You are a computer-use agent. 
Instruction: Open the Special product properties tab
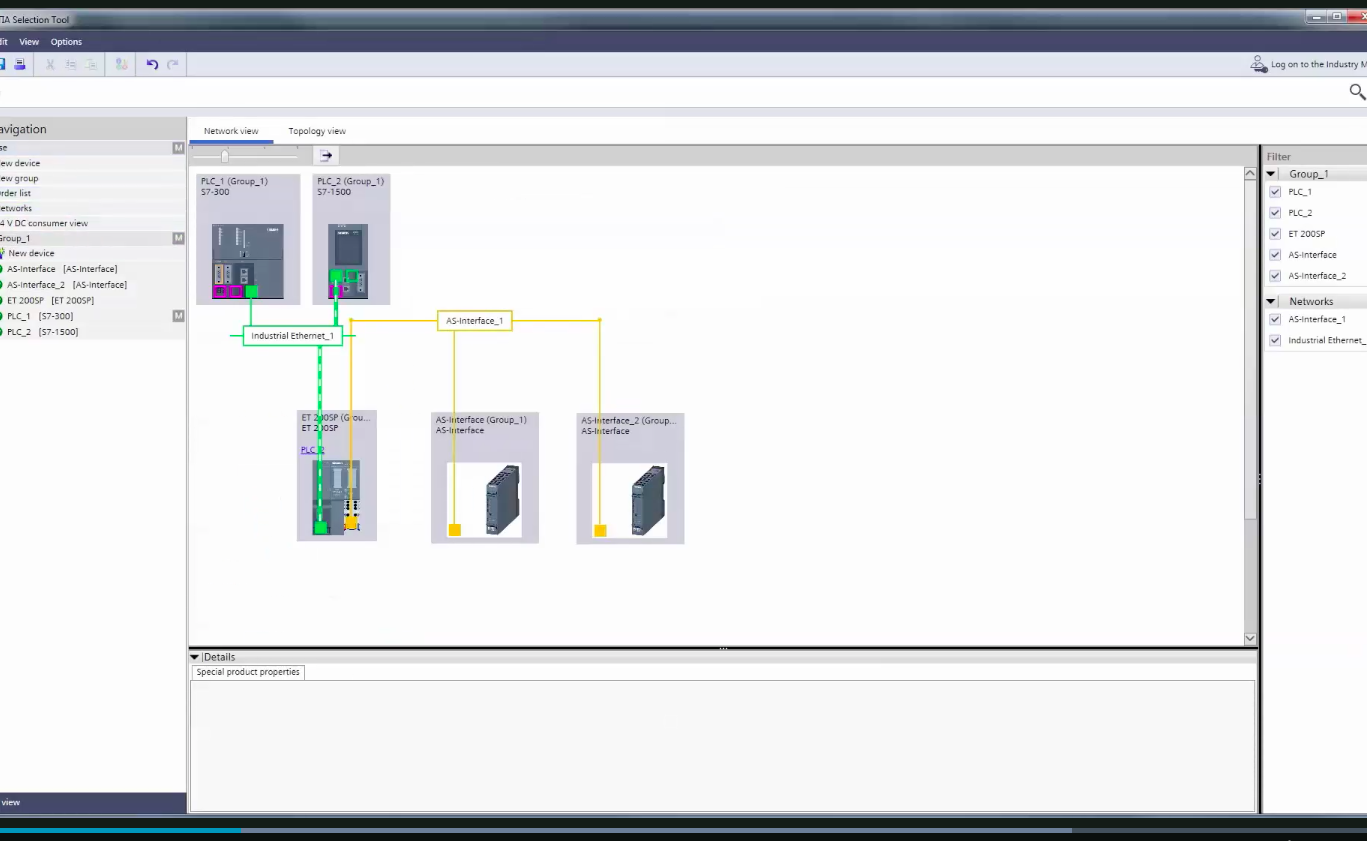247,672
